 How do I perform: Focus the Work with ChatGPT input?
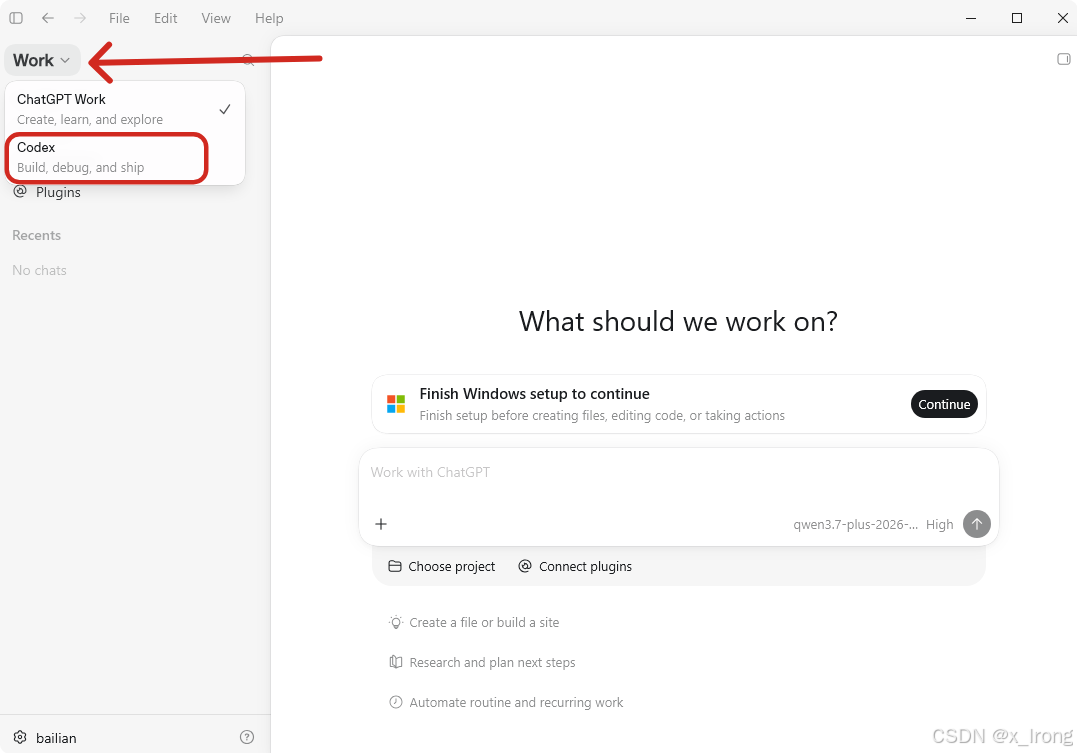coord(679,473)
